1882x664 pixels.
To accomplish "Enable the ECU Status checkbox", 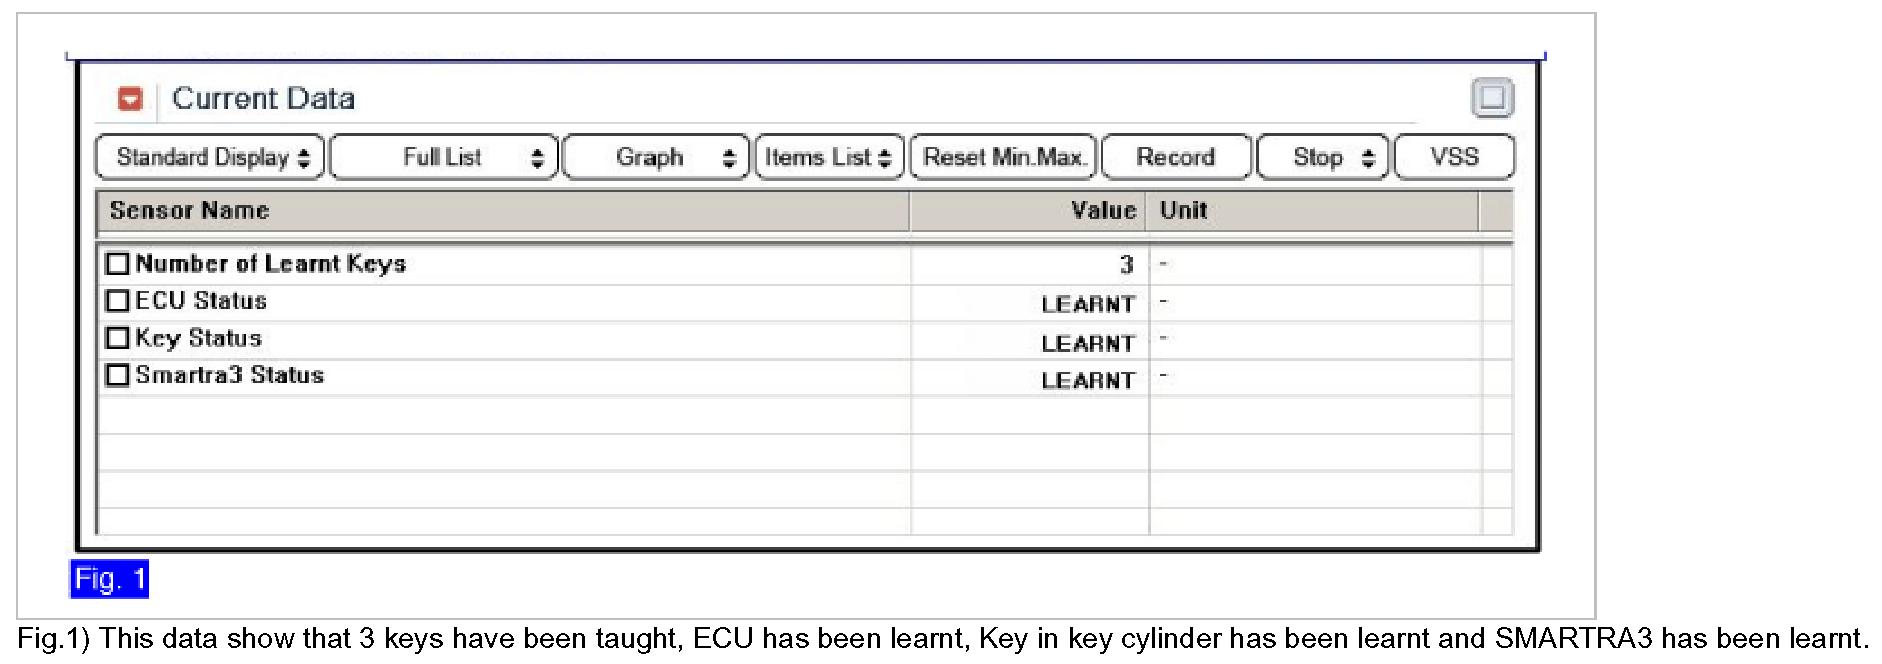I will 118,301.
